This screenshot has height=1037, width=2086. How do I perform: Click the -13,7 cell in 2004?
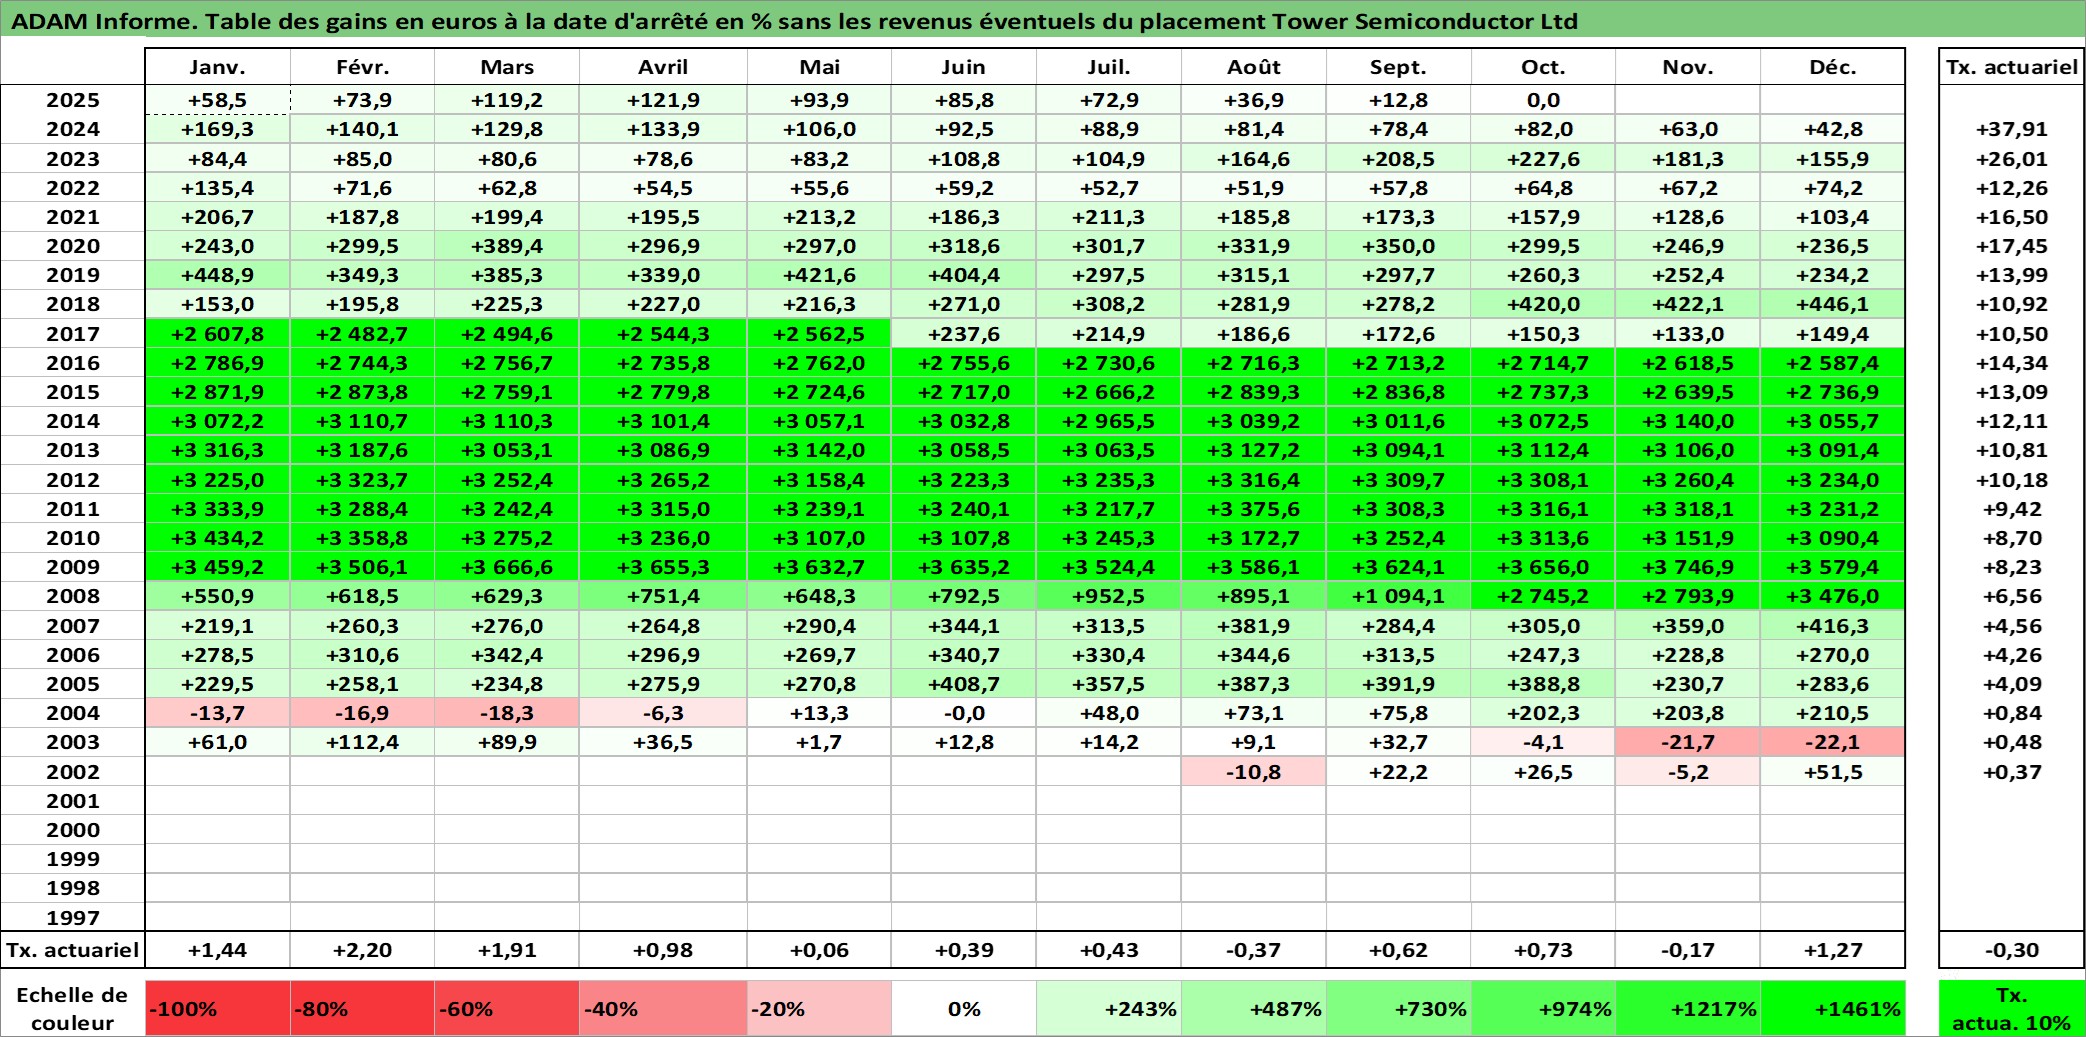click(x=217, y=713)
